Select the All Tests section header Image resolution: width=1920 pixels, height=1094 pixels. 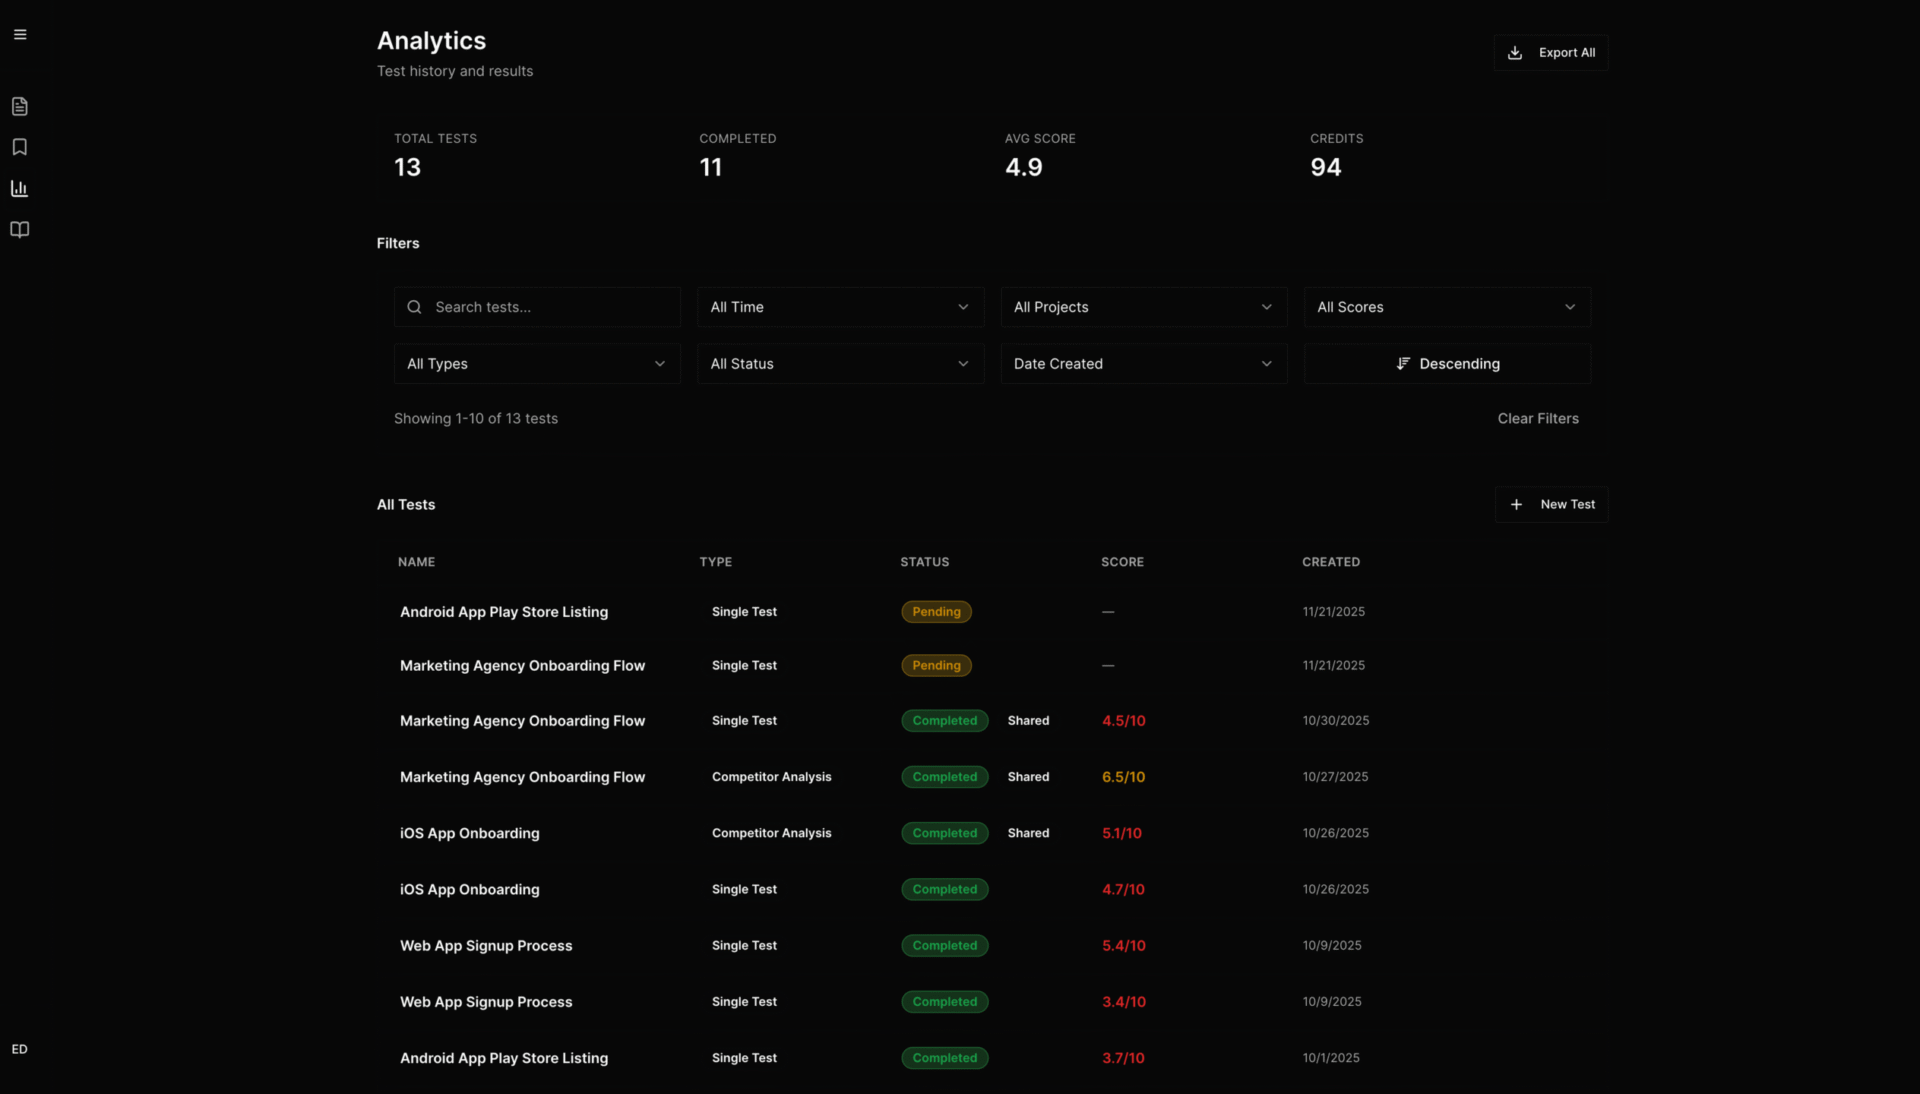405,504
